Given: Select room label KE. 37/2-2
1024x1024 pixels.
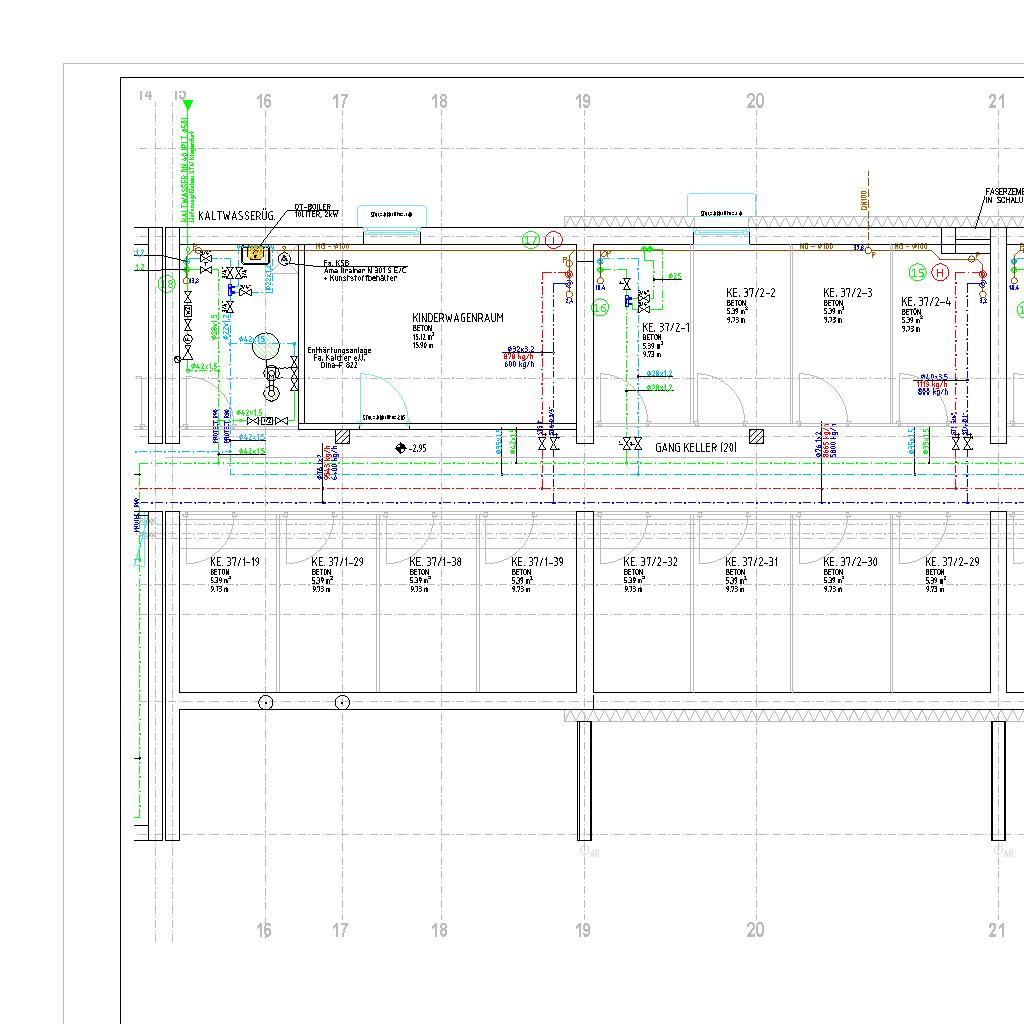Looking at the screenshot, I should click(751, 293).
